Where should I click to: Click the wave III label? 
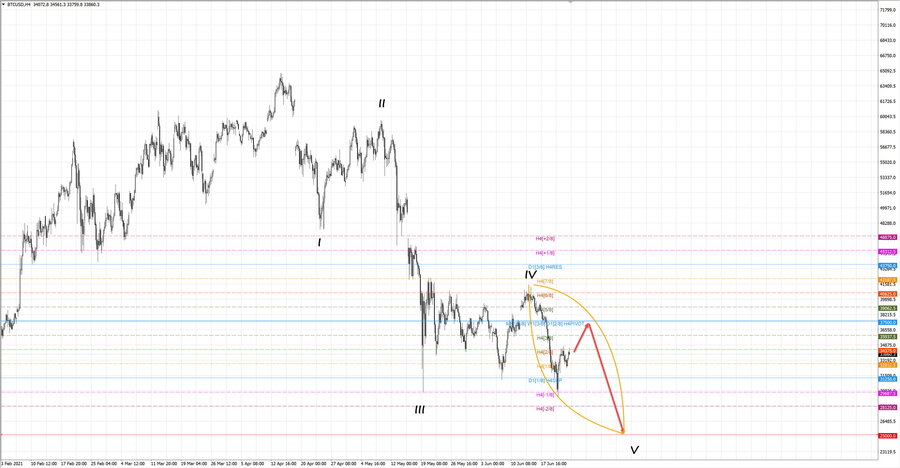pos(420,409)
